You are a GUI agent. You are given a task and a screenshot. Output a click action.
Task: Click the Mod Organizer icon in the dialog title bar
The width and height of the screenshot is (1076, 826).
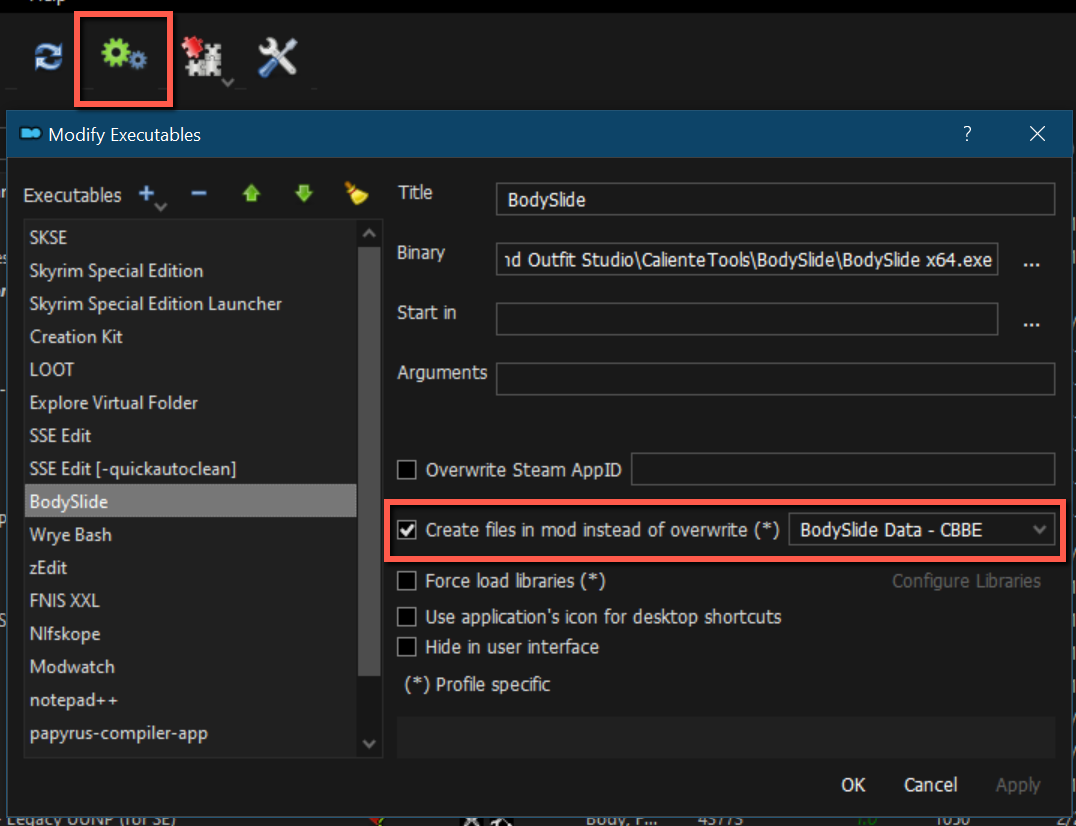coord(31,134)
